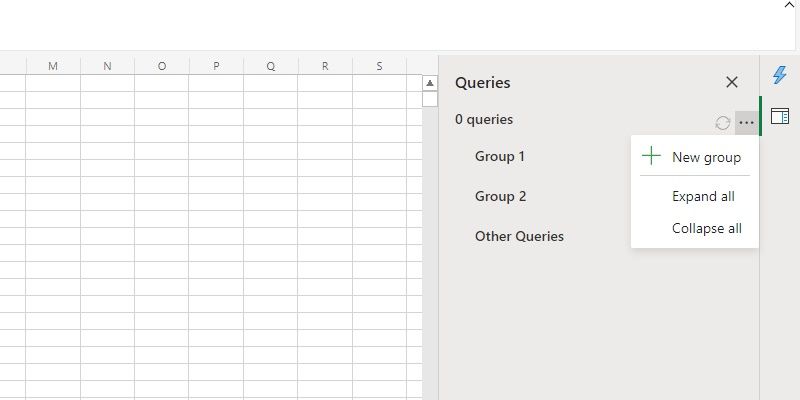Select the Other Queries group
The height and width of the screenshot is (400, 800).
[519, 236]
